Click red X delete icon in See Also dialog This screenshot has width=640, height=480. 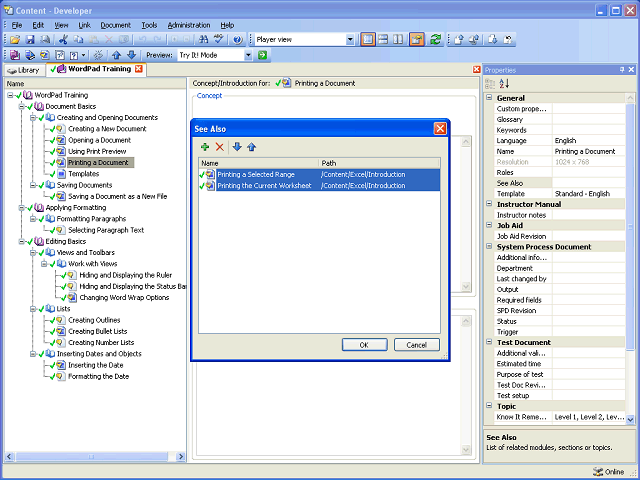(x=220, y=147)
